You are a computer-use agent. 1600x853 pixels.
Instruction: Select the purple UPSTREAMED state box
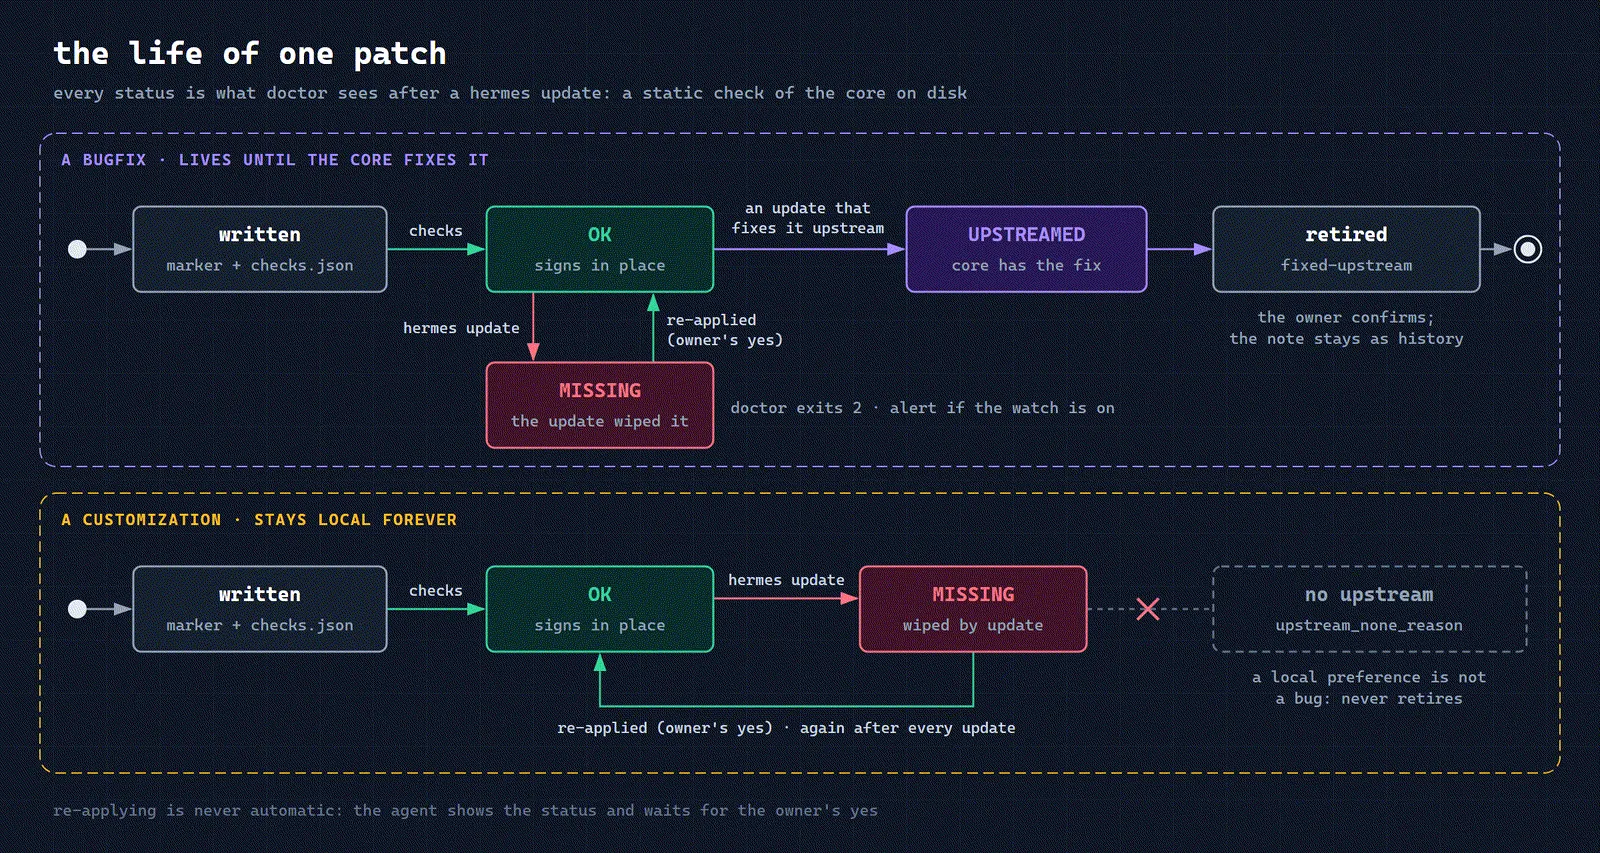click(x=1026, y=249)
